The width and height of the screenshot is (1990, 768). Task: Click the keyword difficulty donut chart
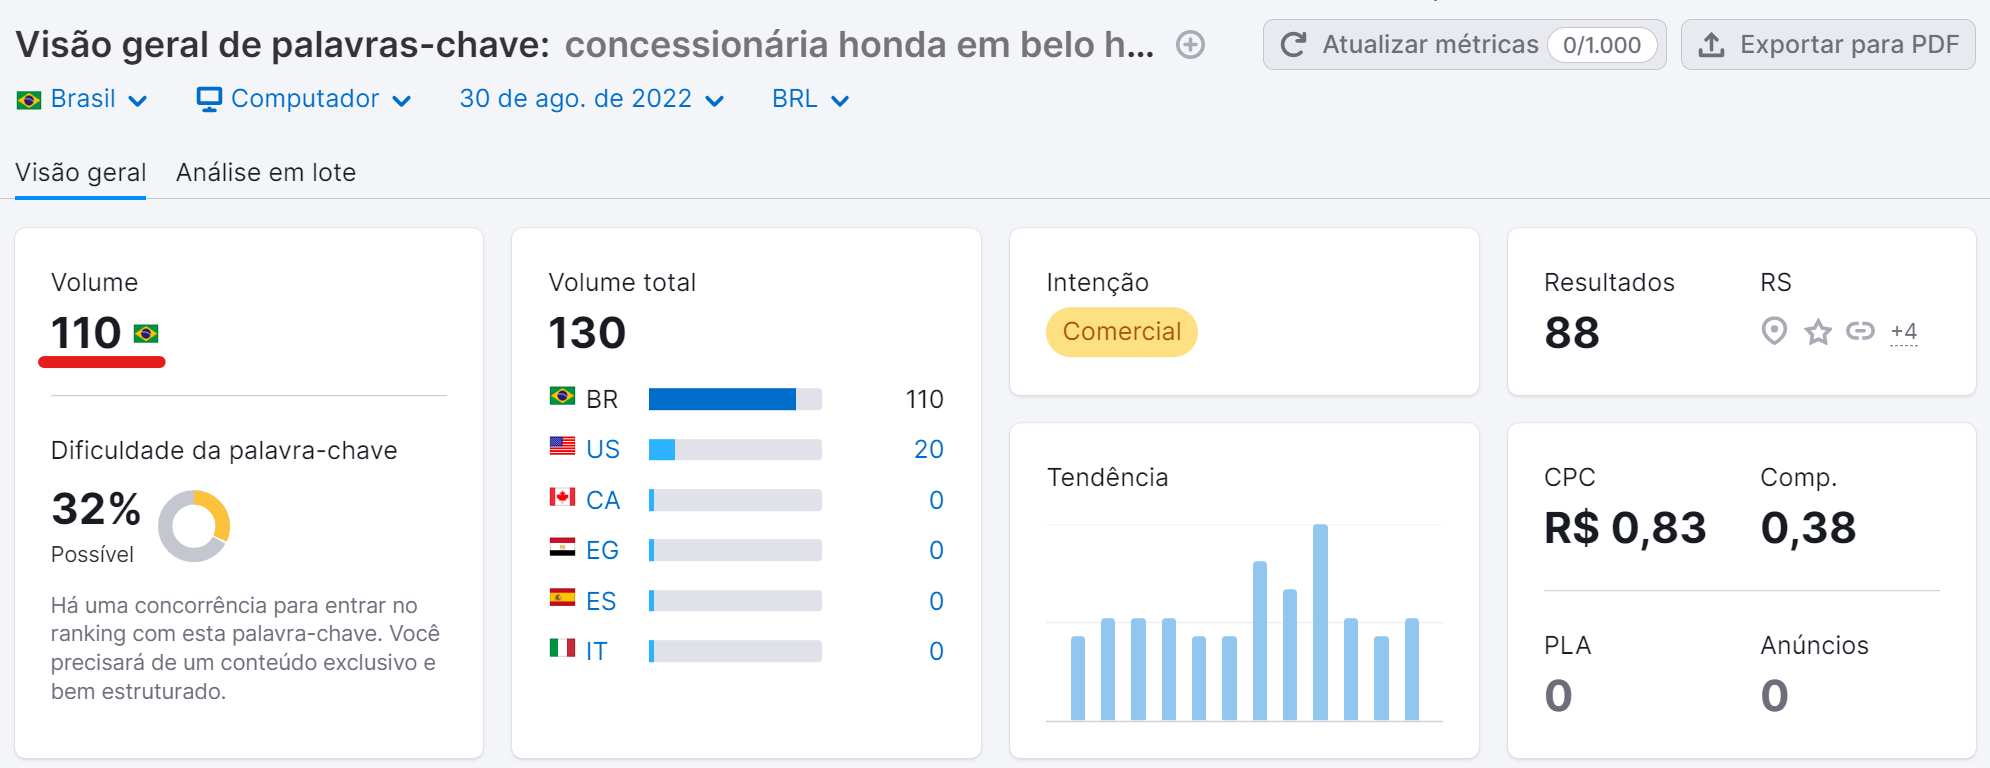point(194,526)
